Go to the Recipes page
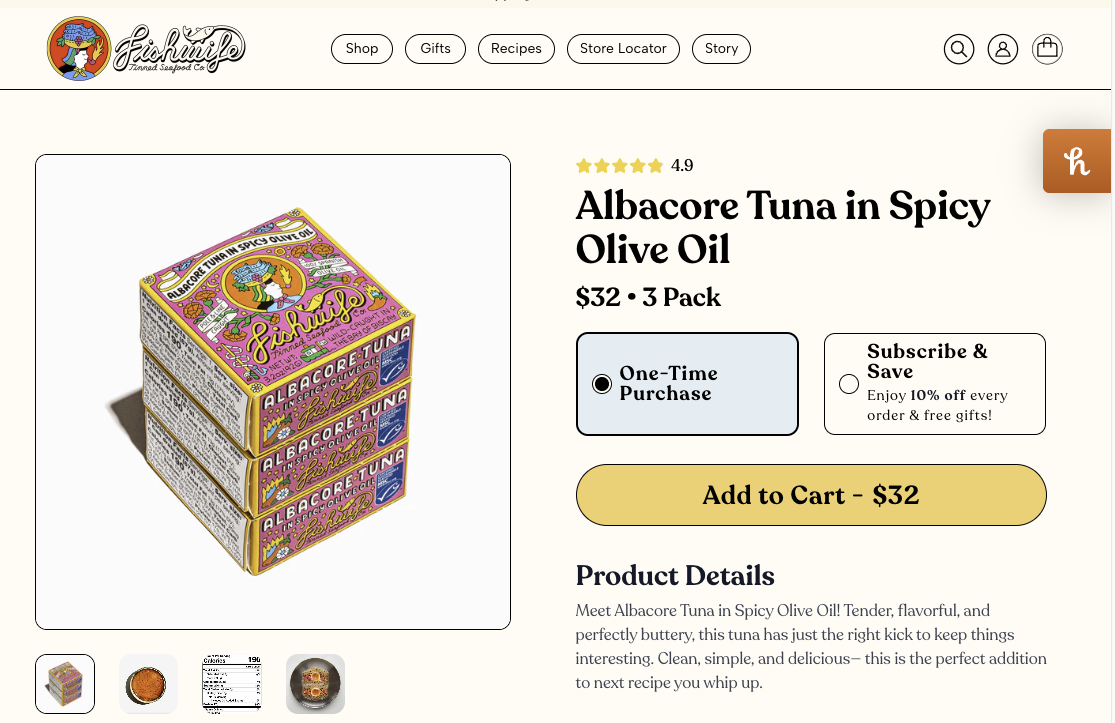The height and width of the screenshot is (723, 1115). (516, 48)
